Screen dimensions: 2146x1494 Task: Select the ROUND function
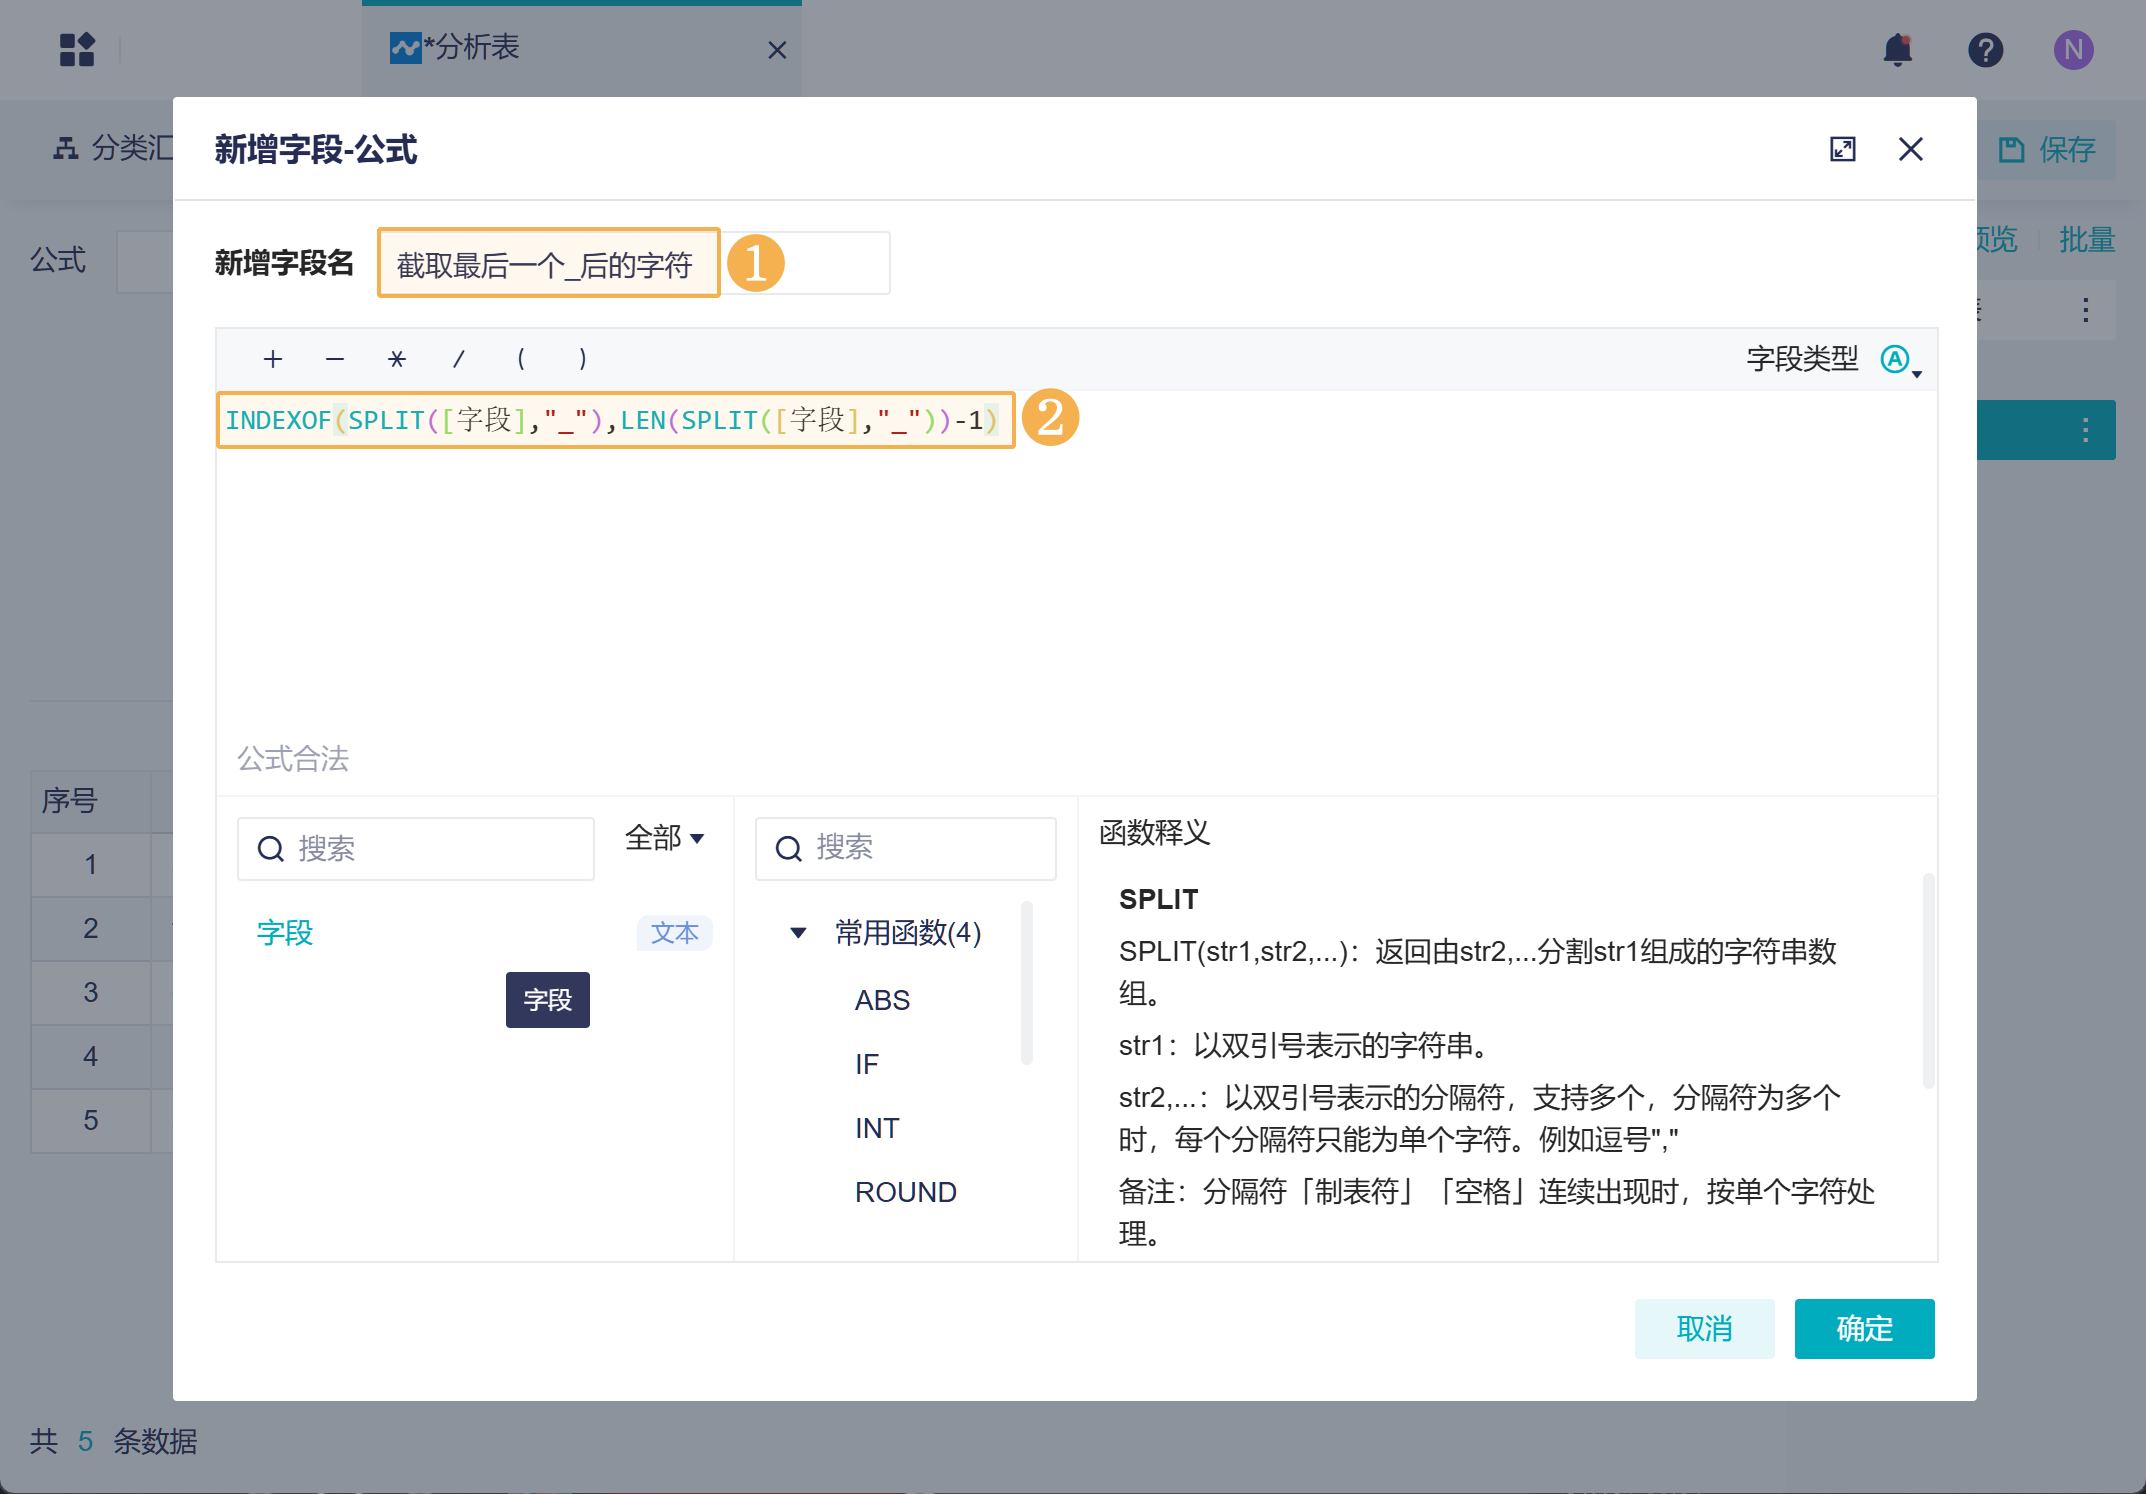pos(906,1192)
